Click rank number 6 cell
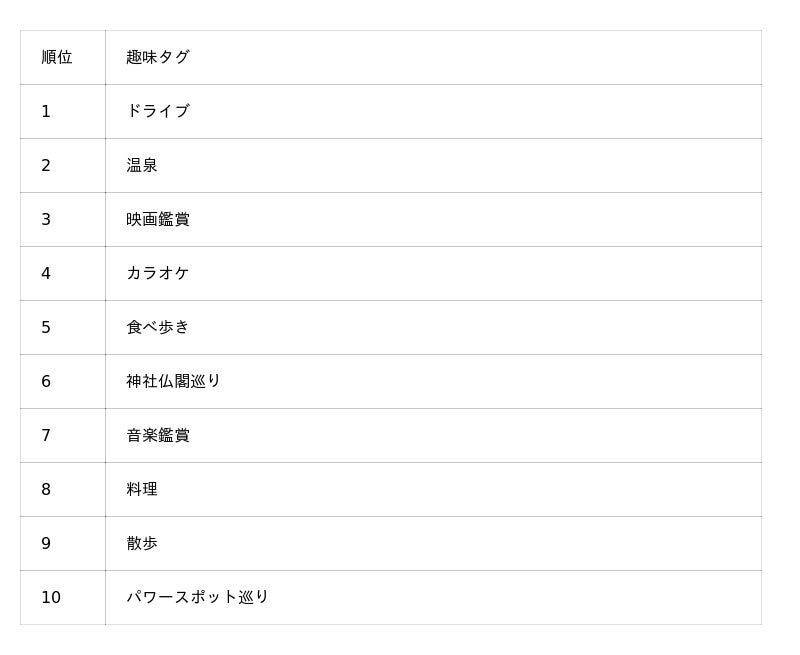Screen dimensions: 800x655 click(x=46, y=381)
